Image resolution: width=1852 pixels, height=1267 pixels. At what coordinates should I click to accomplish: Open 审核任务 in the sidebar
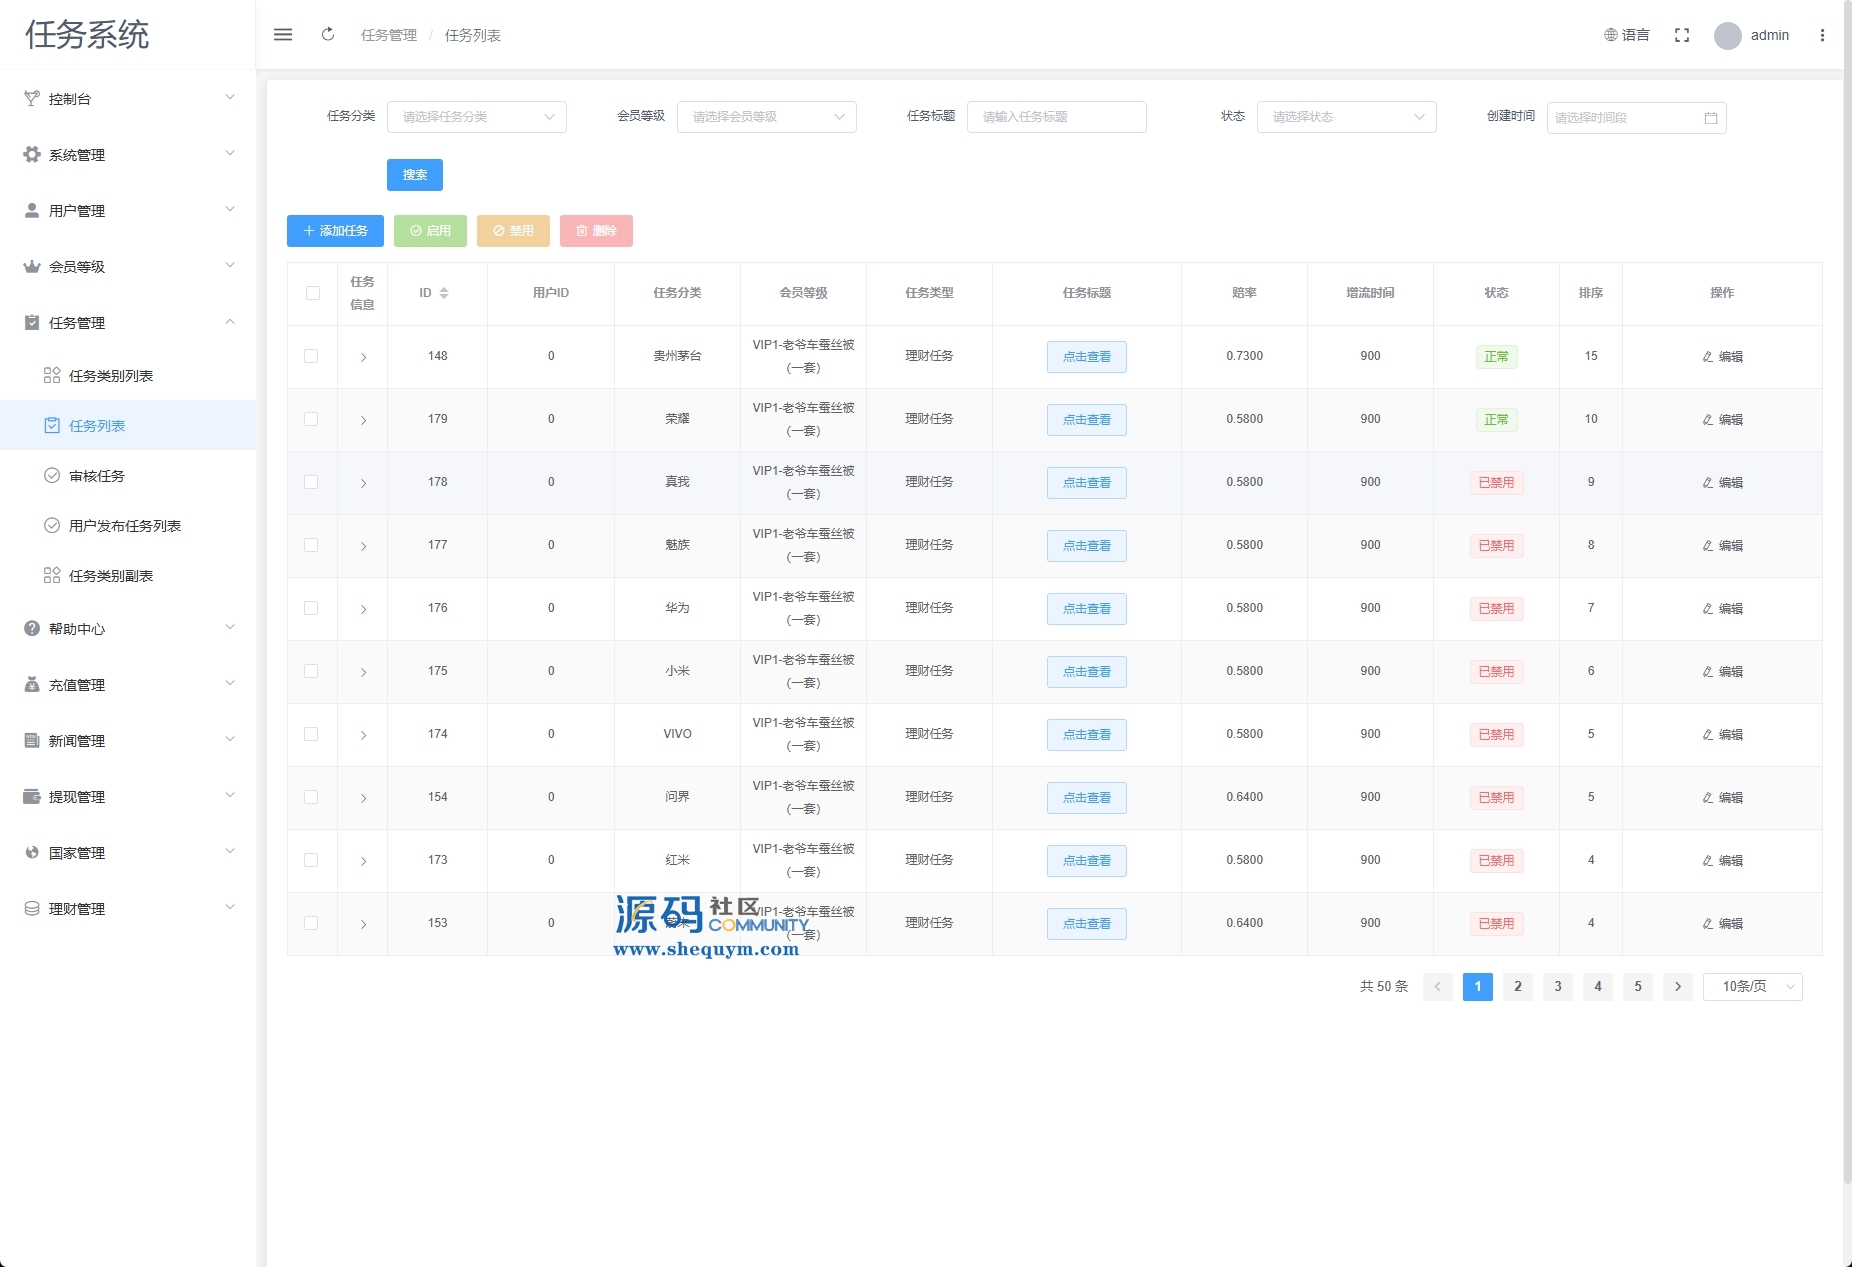coord(97,476)
